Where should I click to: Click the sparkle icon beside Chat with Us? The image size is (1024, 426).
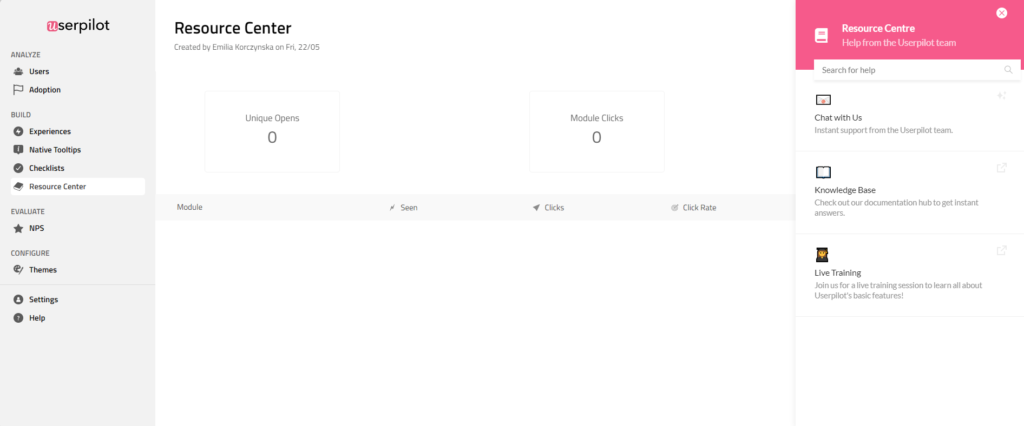click(1001, 95)
